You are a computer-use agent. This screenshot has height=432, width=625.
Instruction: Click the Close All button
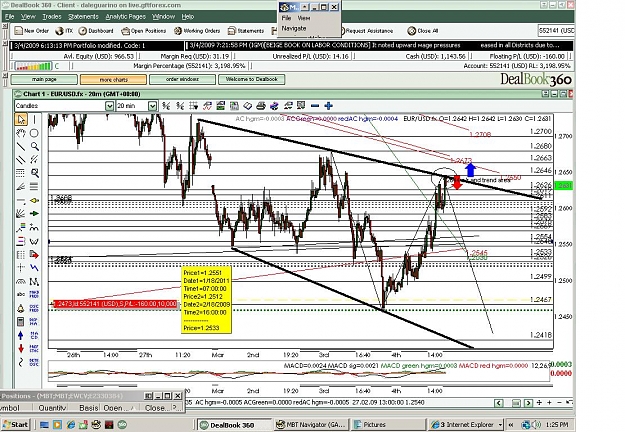point(423,31)
